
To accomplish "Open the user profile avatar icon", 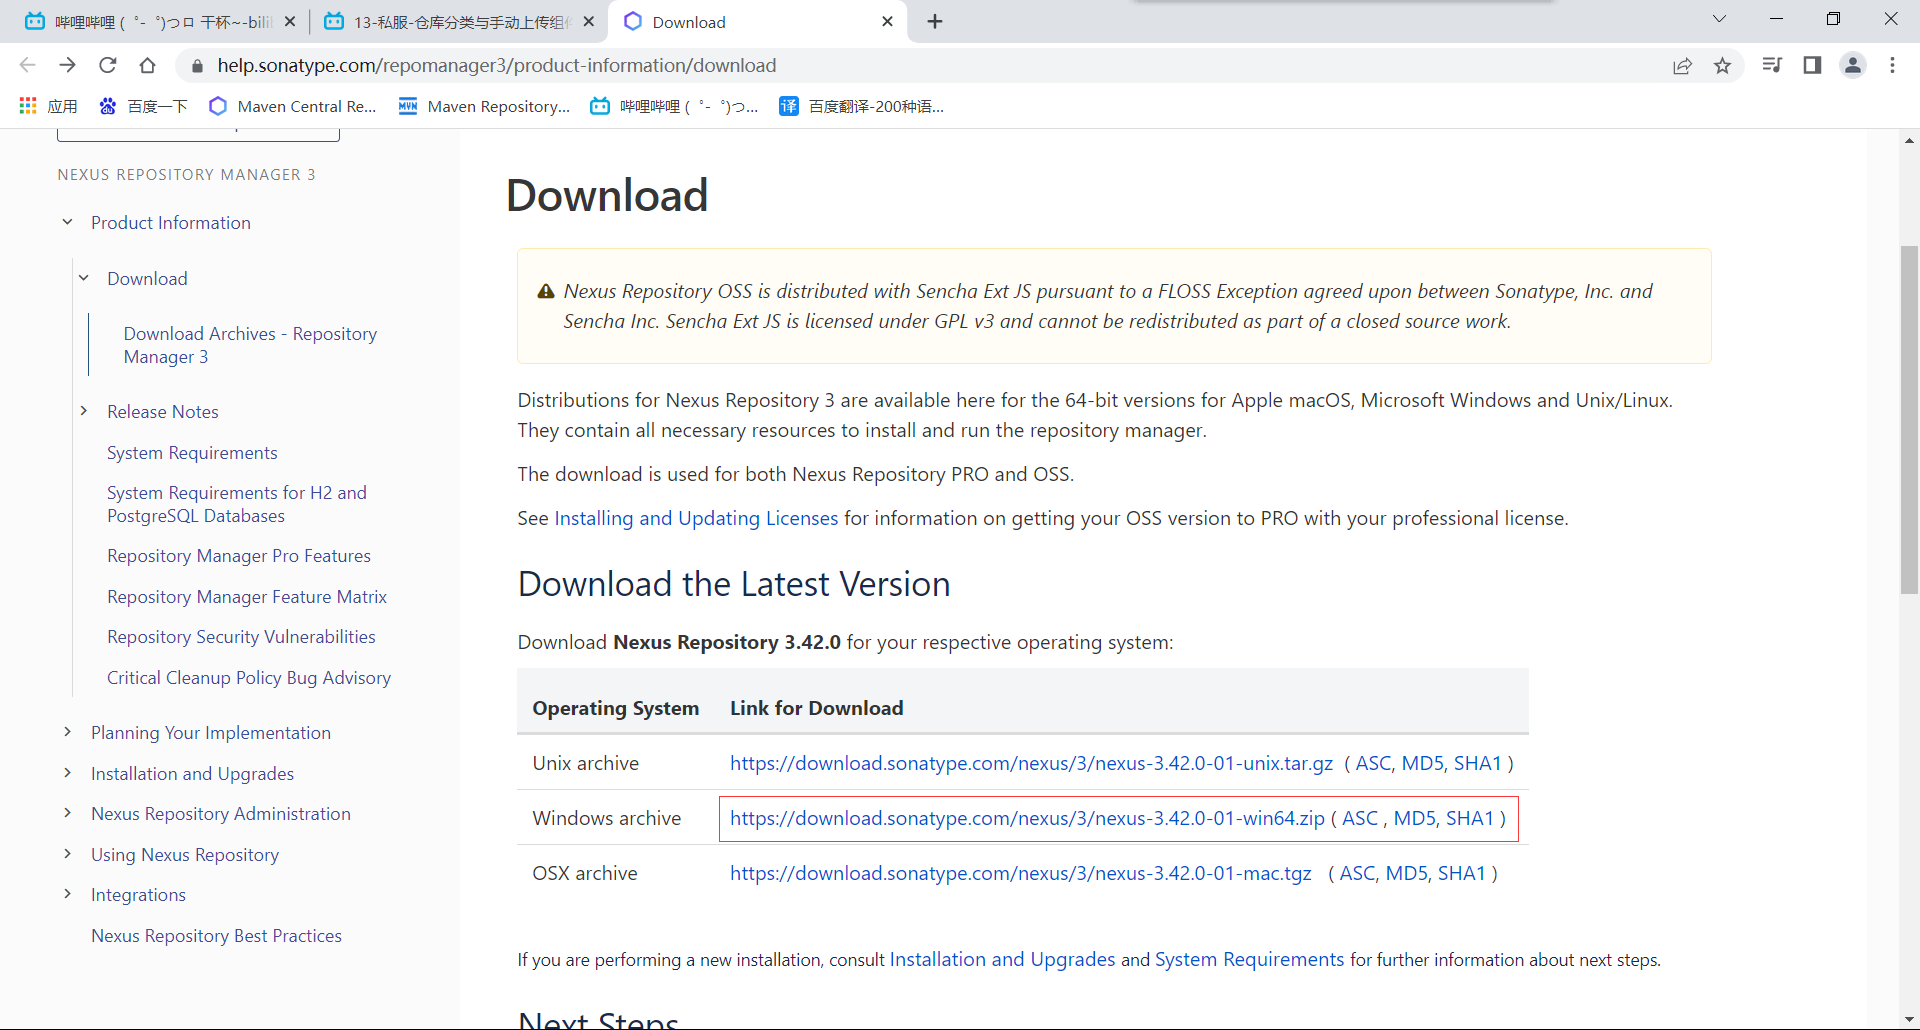I will tap(1852, 65).
